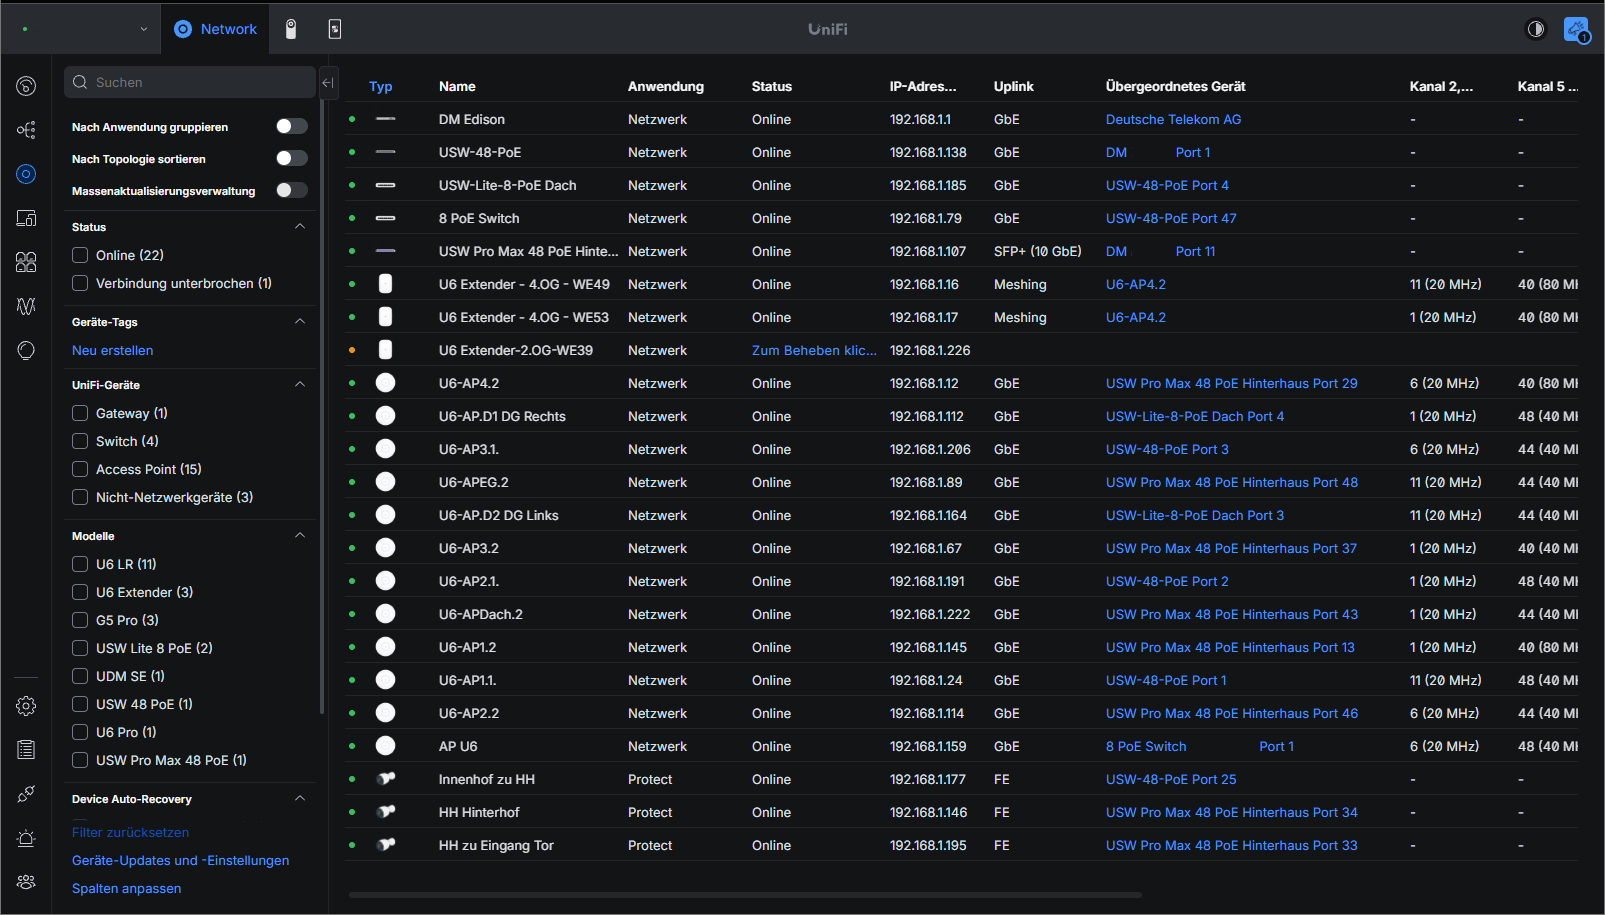Open the megaphone announcements icon

tap(1576, 29)
